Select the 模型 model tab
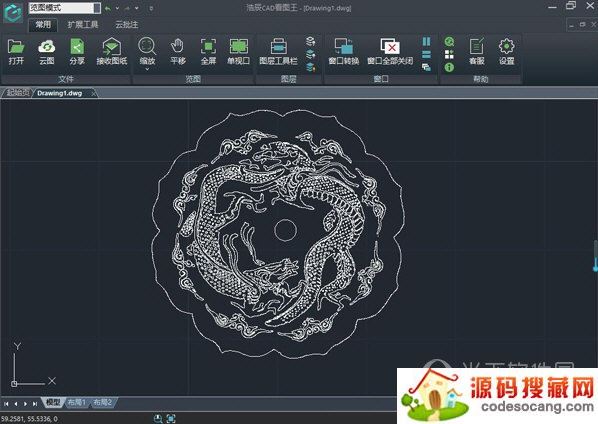 point(53,402)
